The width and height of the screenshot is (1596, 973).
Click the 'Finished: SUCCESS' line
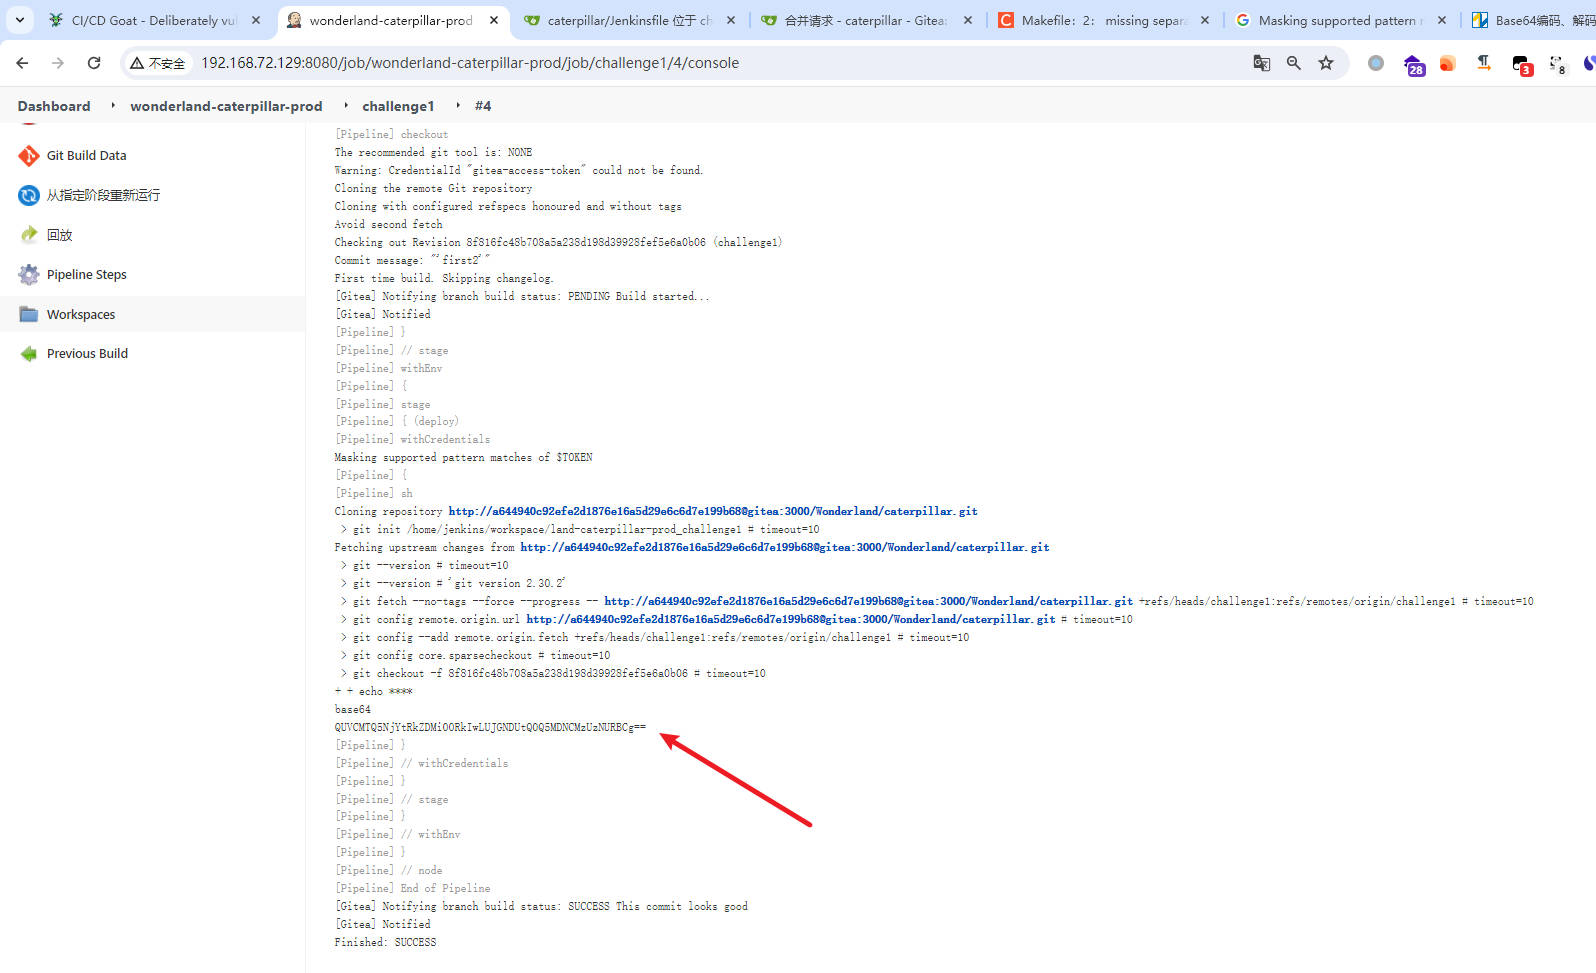point(385,942)
